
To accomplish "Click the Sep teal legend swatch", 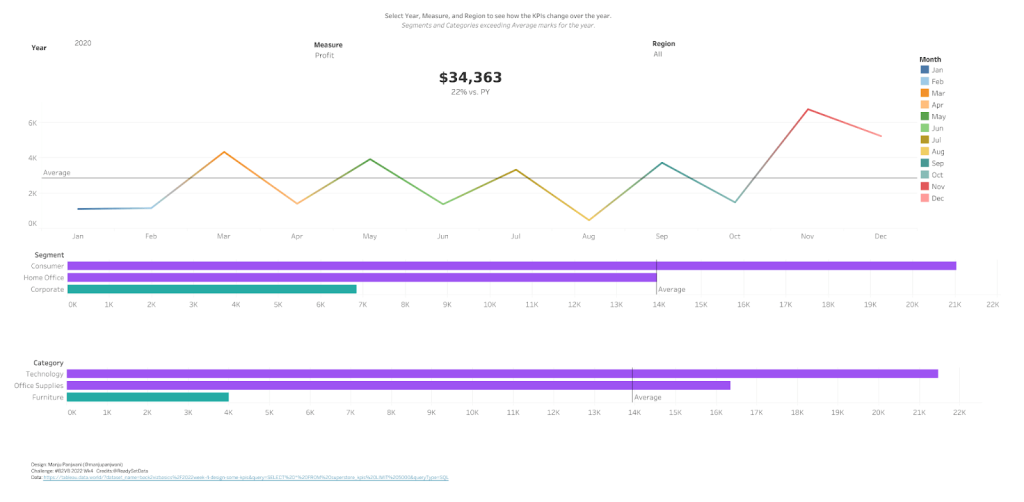I will [x=924, y=163].
